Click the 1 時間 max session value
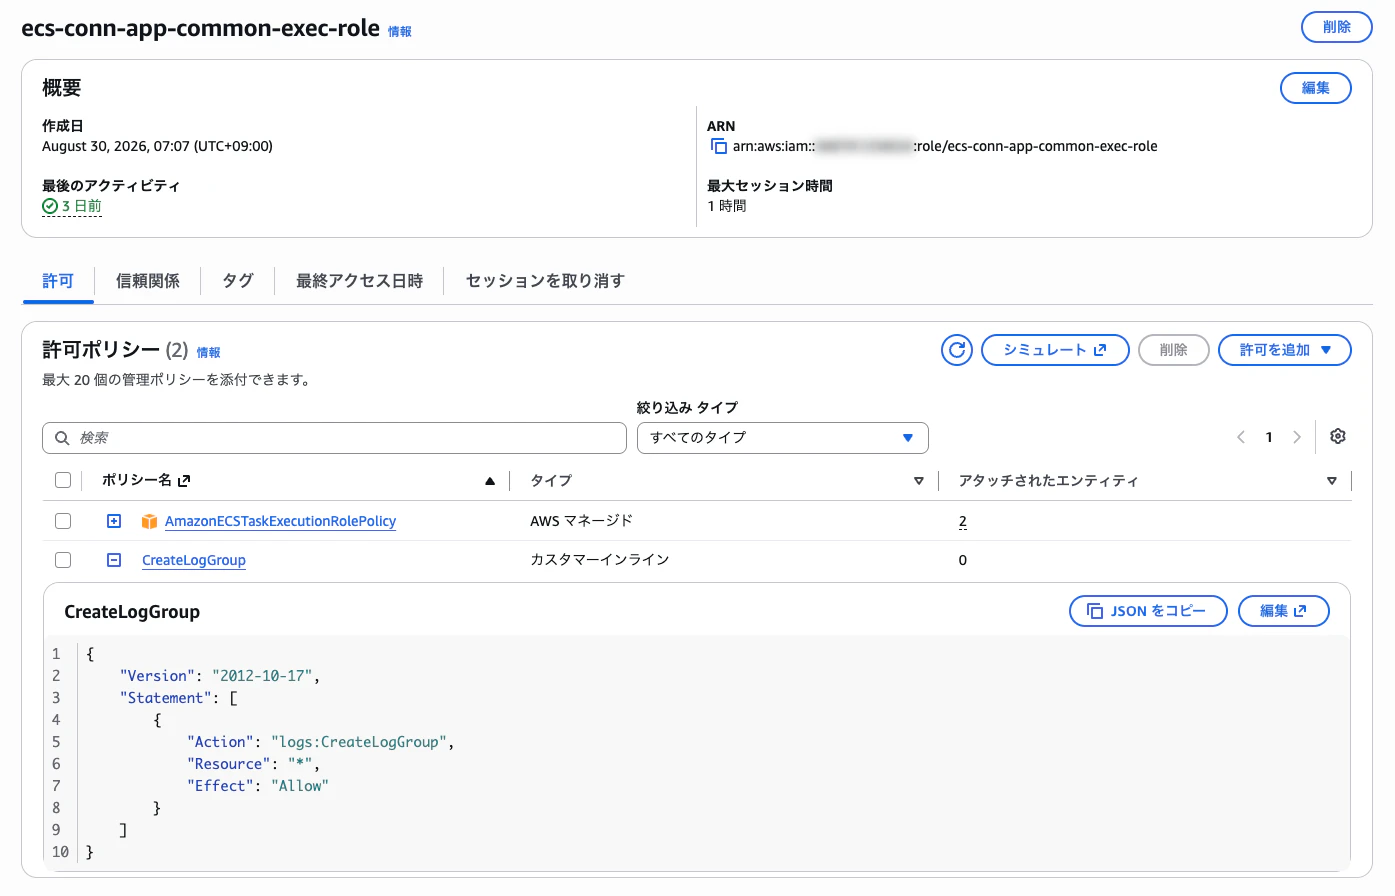The image size is (1395, 896). pos(727,206)
